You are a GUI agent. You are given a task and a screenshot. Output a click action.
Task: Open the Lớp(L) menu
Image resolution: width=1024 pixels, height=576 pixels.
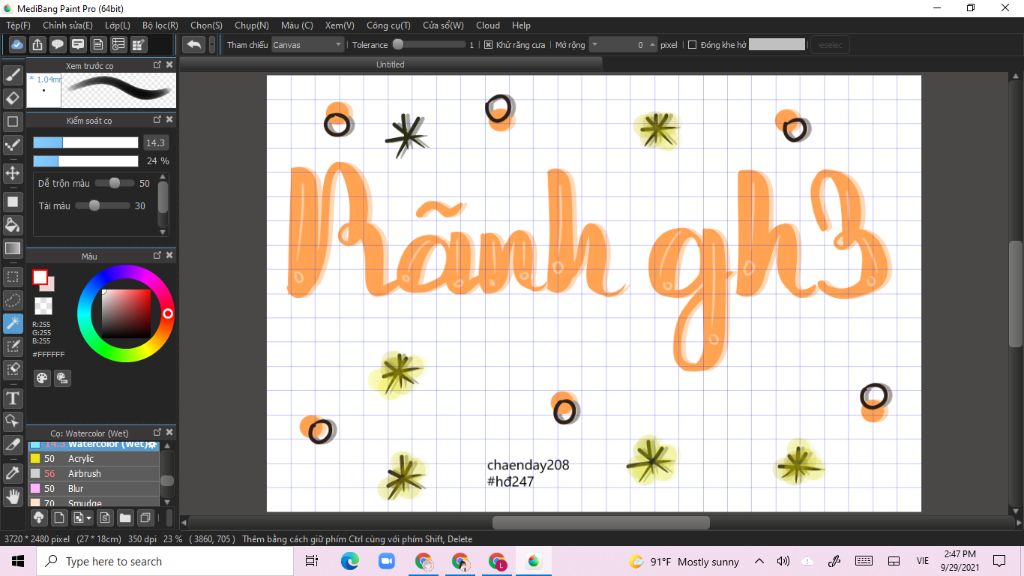(118, 25)
